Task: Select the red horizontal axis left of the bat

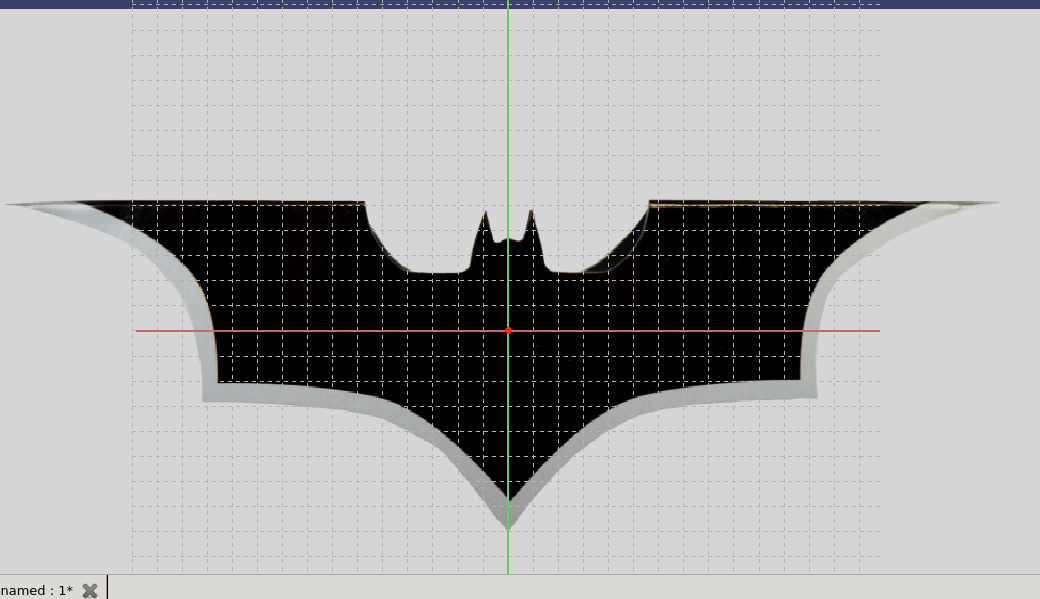Action: (170, 330)
